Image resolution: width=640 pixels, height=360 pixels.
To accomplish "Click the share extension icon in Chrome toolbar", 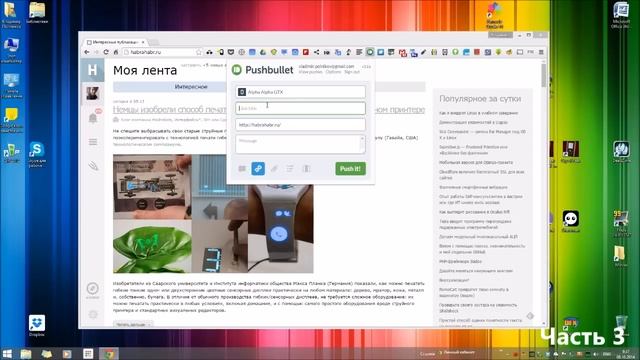I will tap(316, 52).
